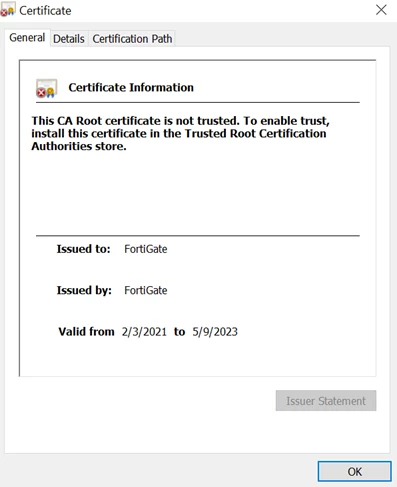This screenshot has height=487, width=397.
Task: Click the 2/3/2021 start date
Action: [x=144, y=332]
